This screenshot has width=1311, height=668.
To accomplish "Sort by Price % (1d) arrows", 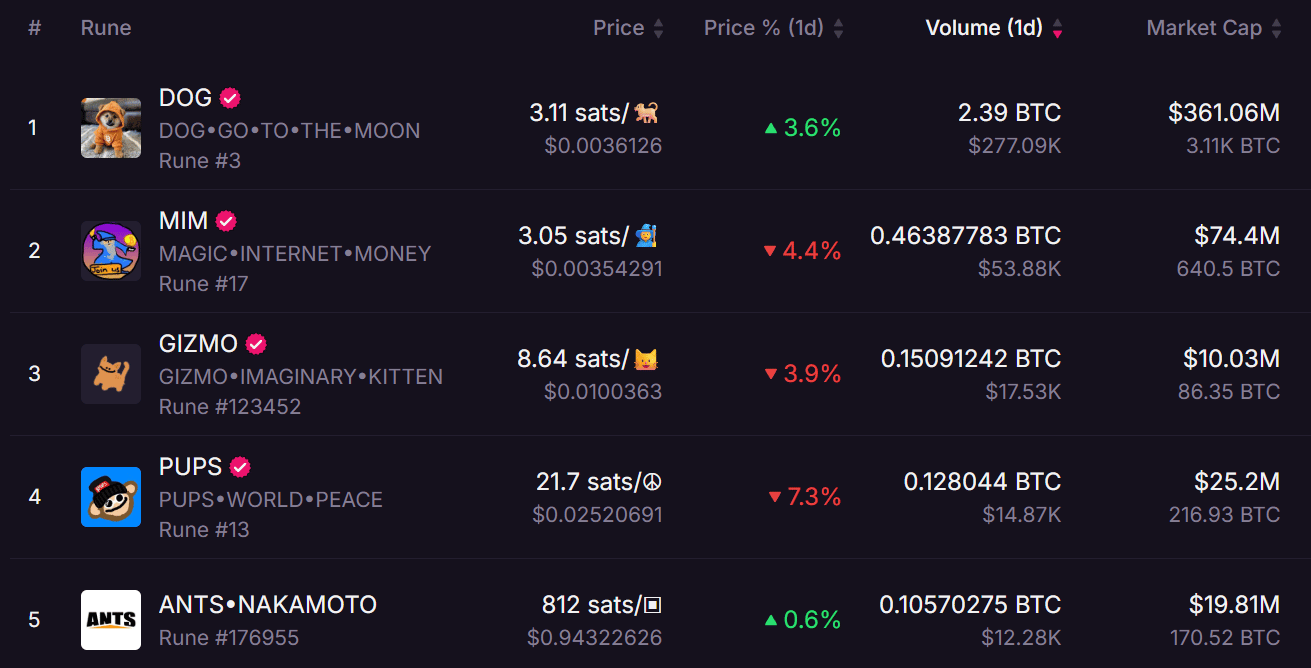I will [x=838, y=29].
